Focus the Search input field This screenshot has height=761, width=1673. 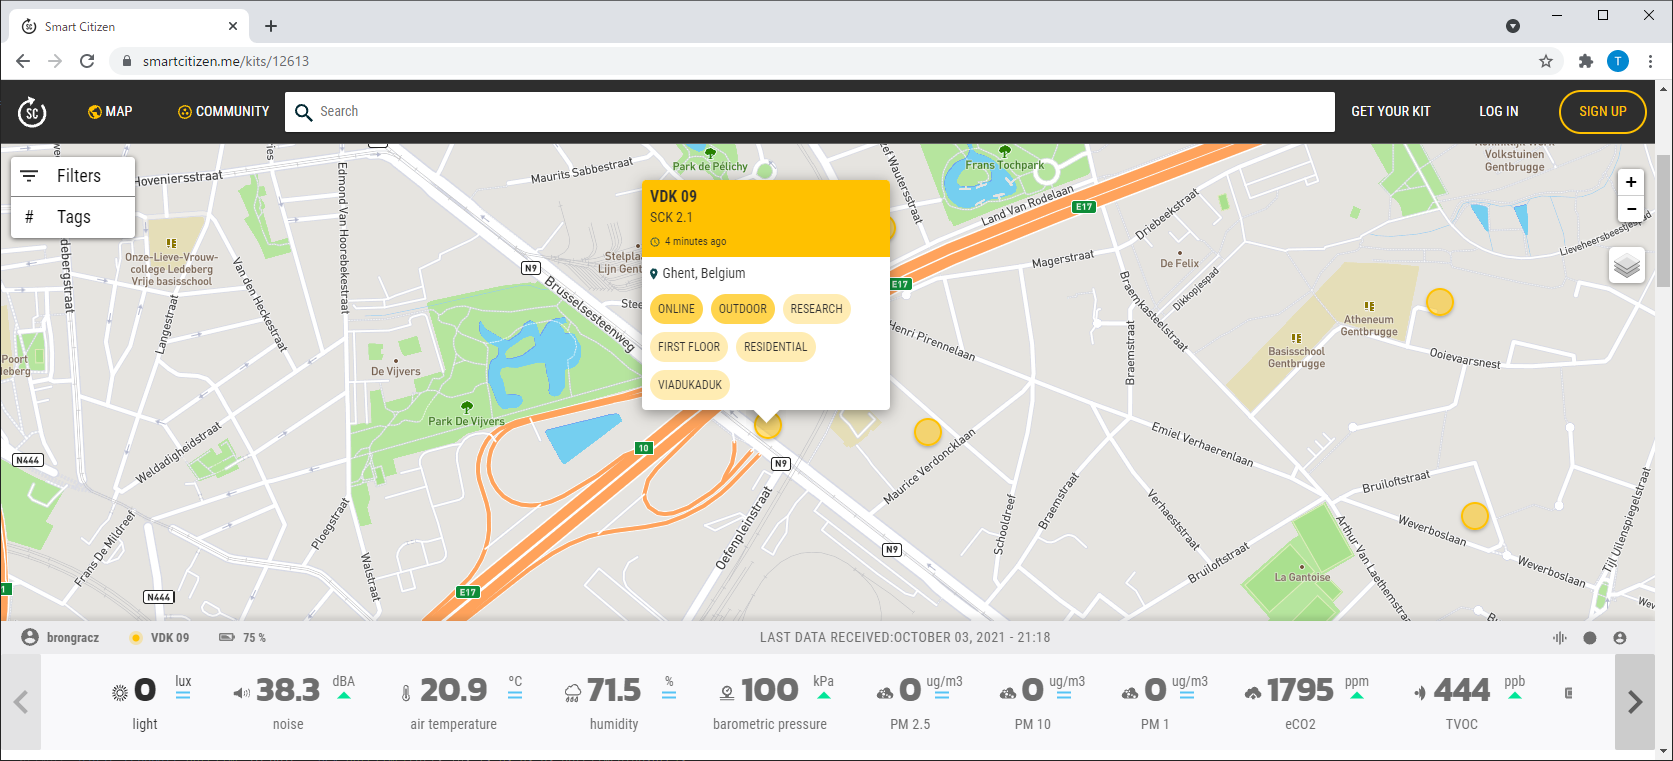click(x=810, y=112)
